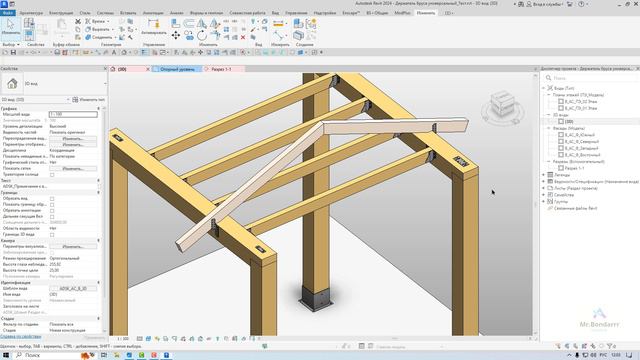Click the ADSK_AC_В_3D view template button
Screen dimensions: 640x360
(x=73, y=289)
